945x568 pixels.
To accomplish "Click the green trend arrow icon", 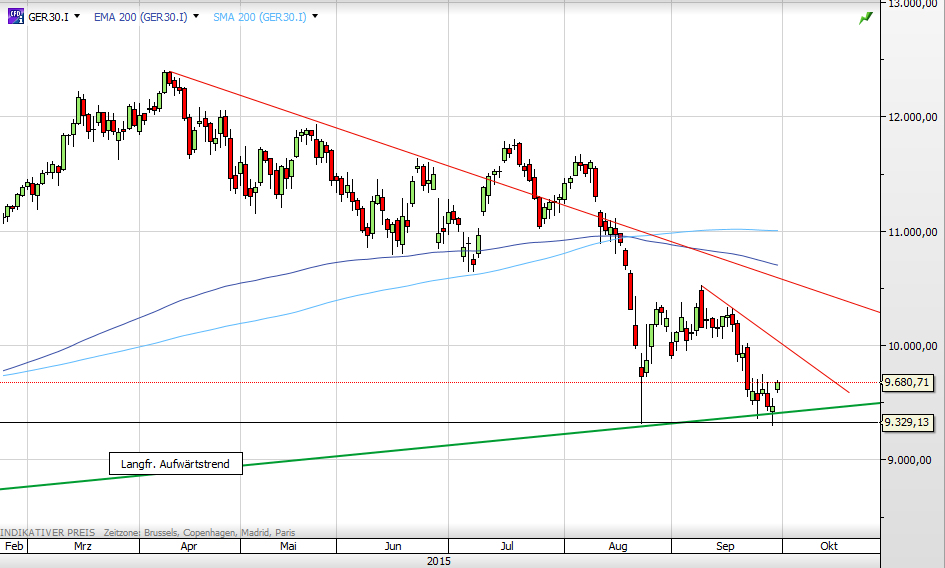I will tap(865, 18).
